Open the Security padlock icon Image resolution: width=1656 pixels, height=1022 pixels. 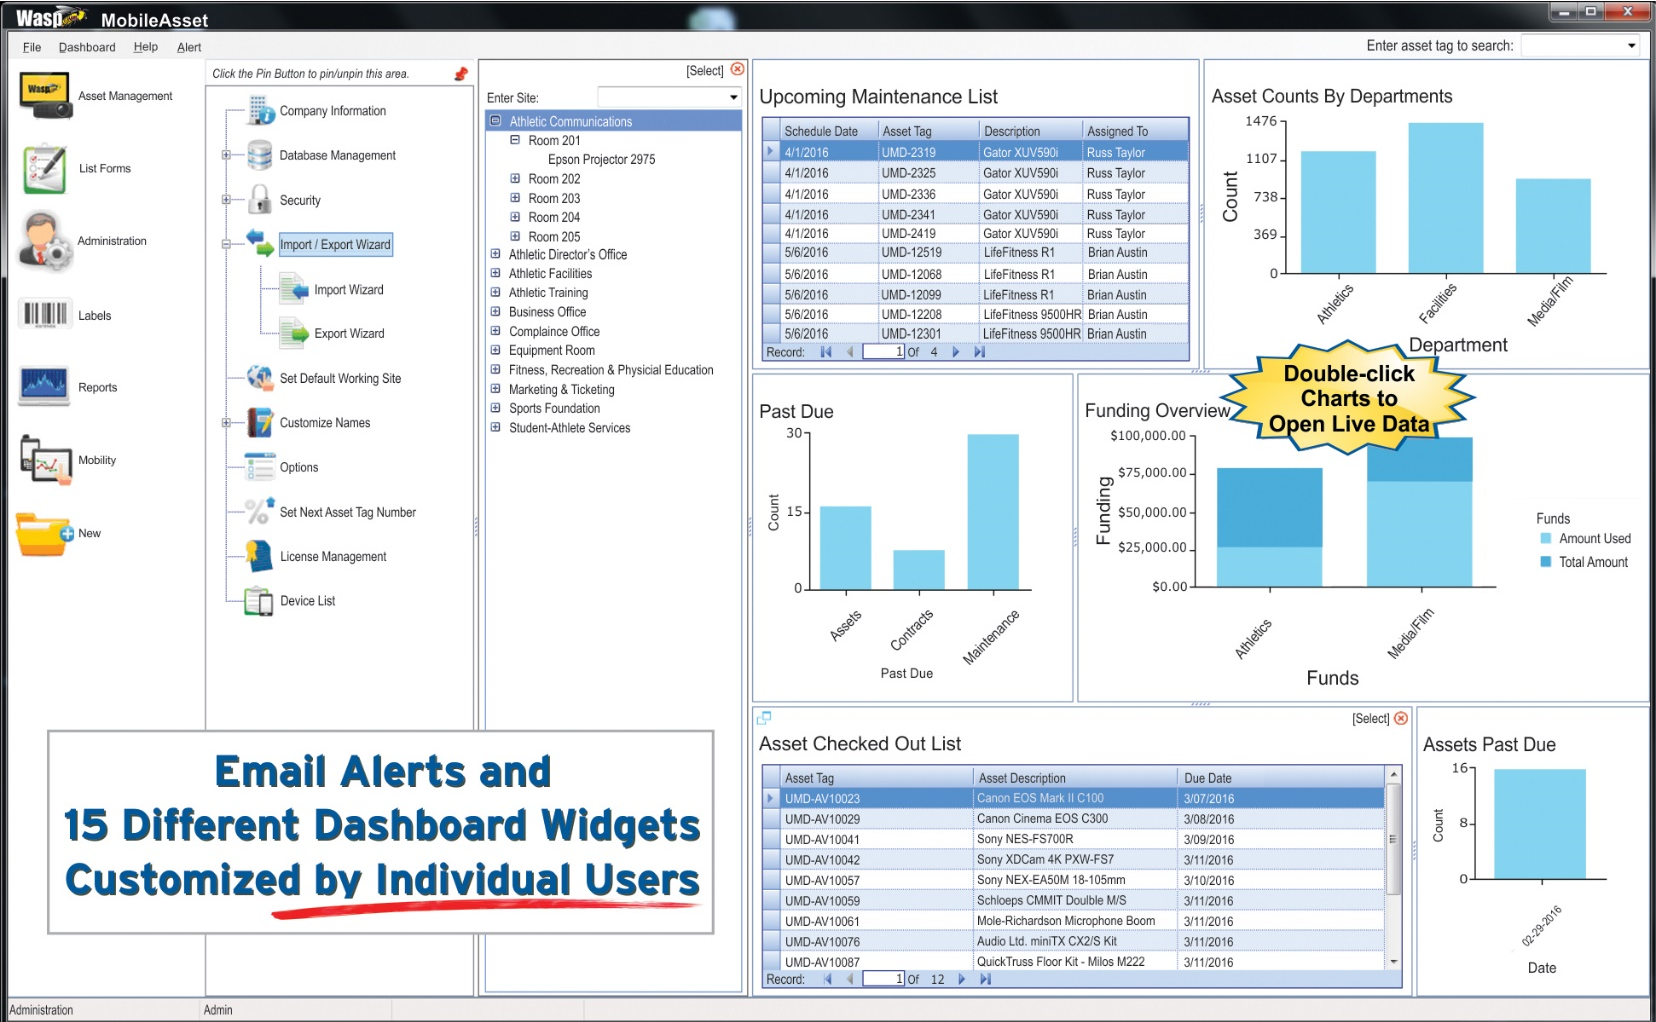[x=260, y=199]
